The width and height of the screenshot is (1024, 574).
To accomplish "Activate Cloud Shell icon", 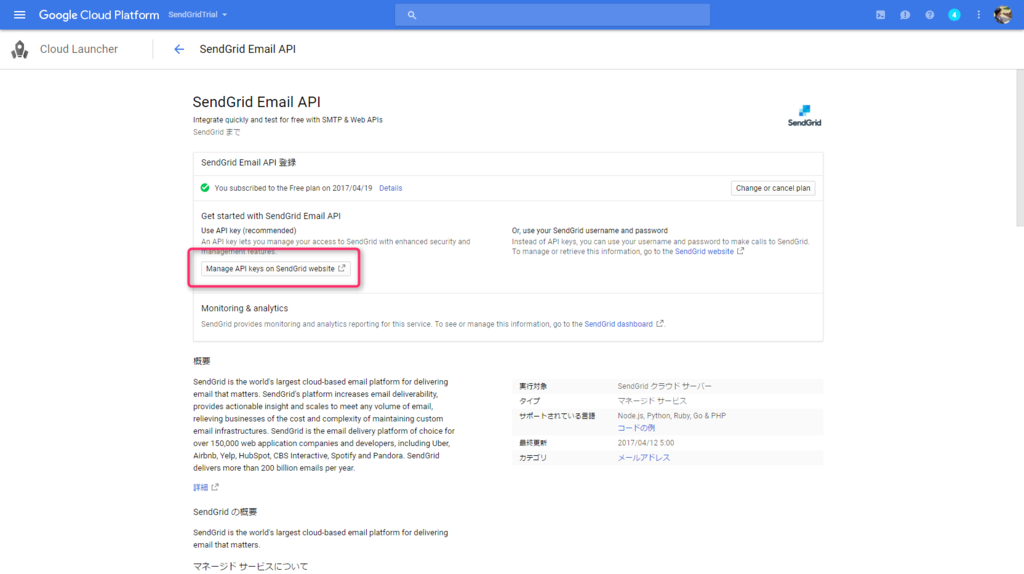I will (x=880, y=14).
